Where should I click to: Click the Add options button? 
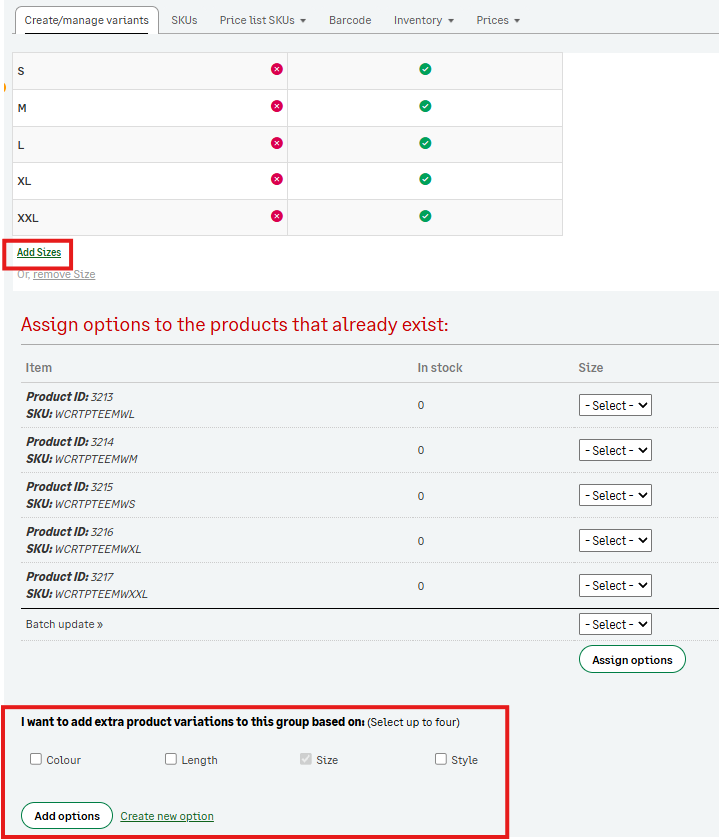67,816
